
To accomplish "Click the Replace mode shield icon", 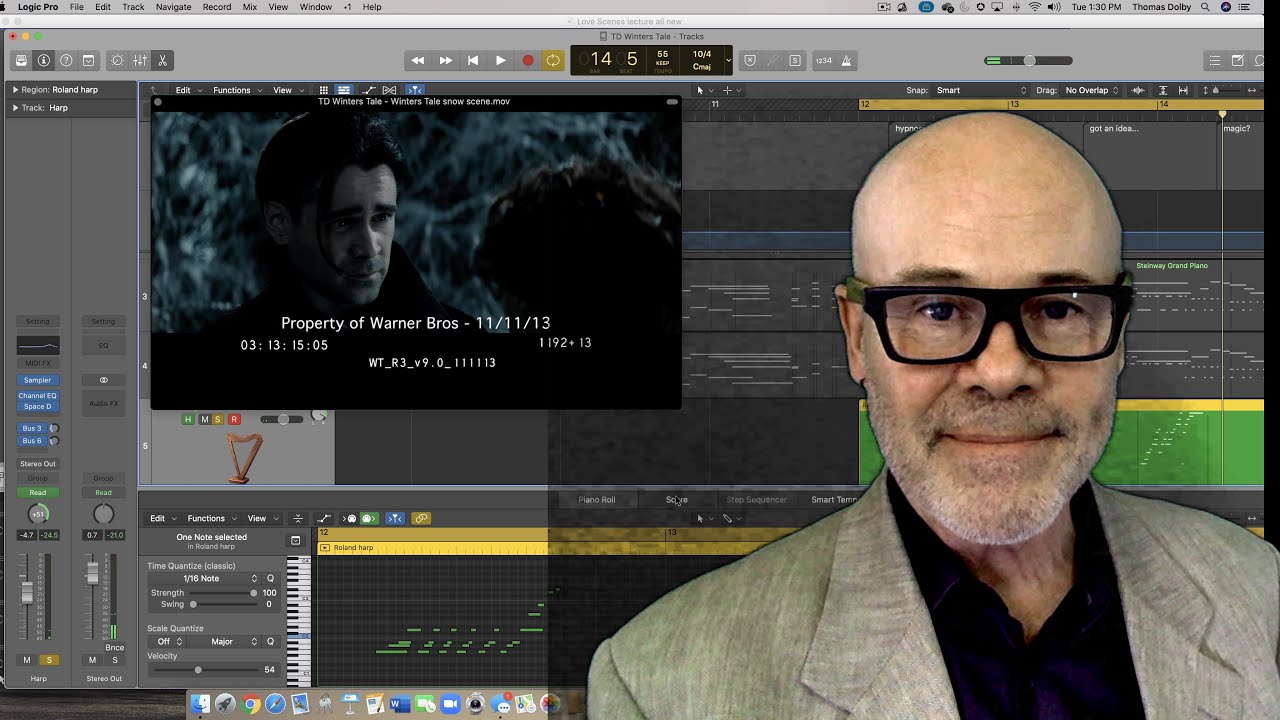I will click(x=750, y=60).
